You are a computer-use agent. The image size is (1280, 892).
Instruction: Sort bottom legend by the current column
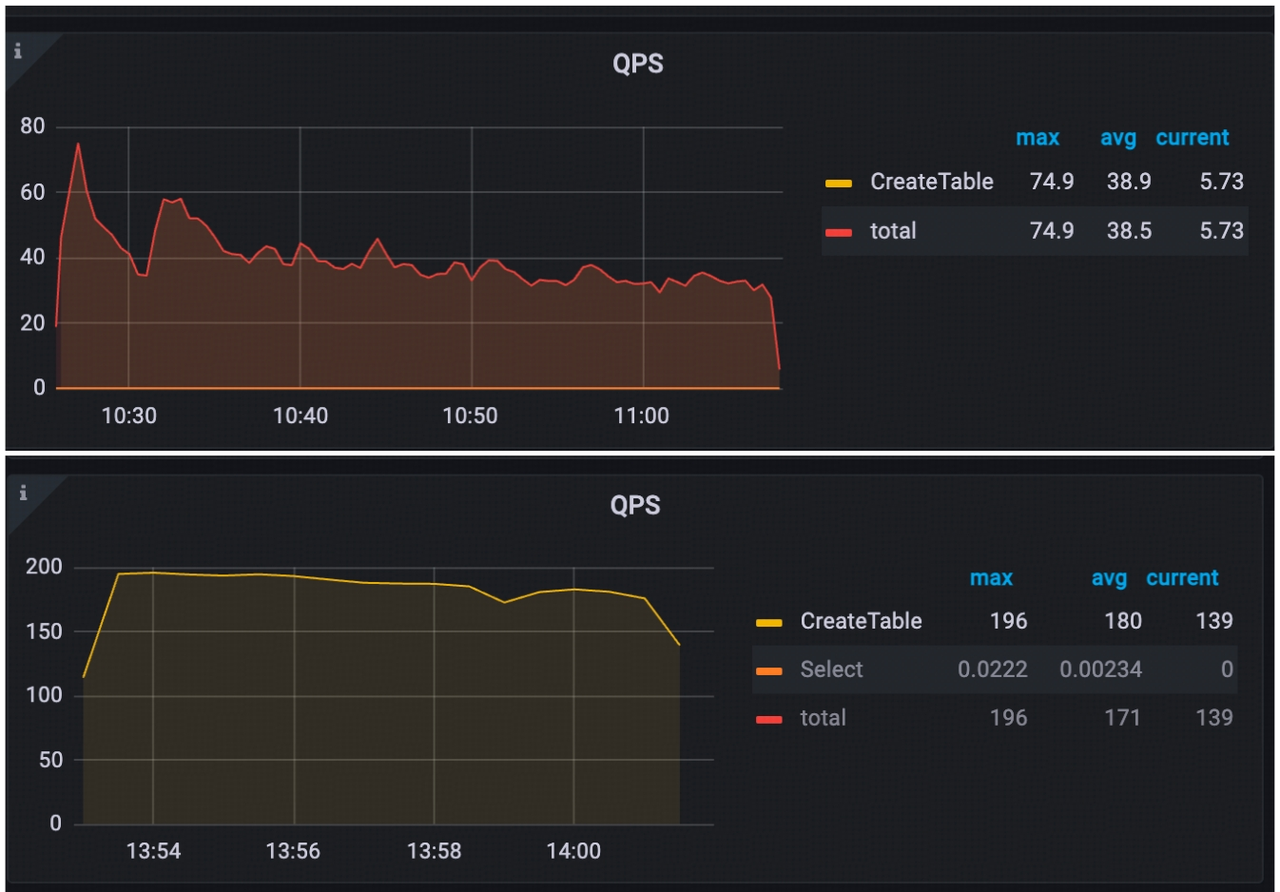[x=1183, y=578]
